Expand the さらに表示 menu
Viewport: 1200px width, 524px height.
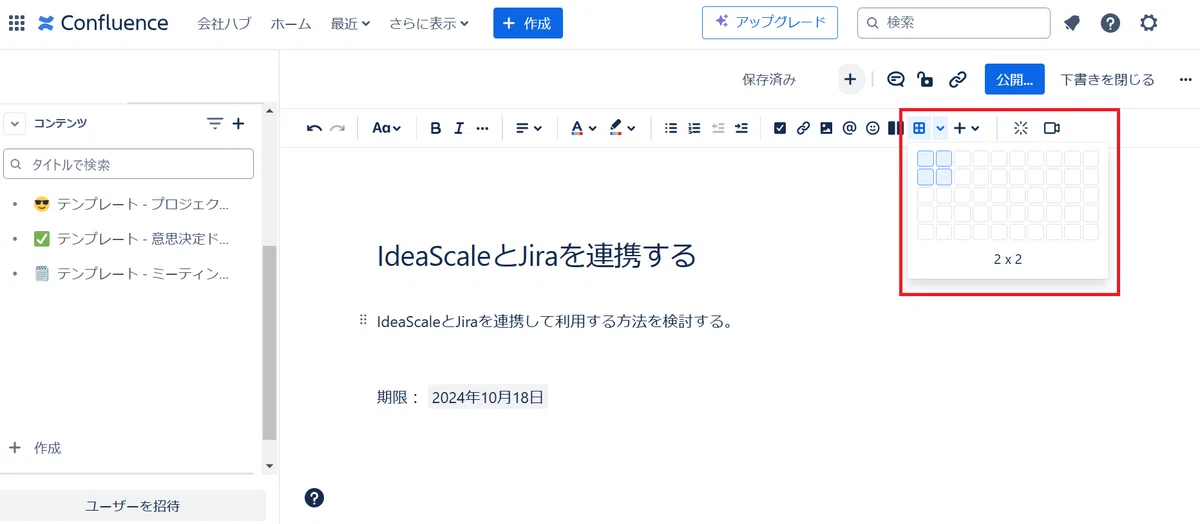(429, 23)
